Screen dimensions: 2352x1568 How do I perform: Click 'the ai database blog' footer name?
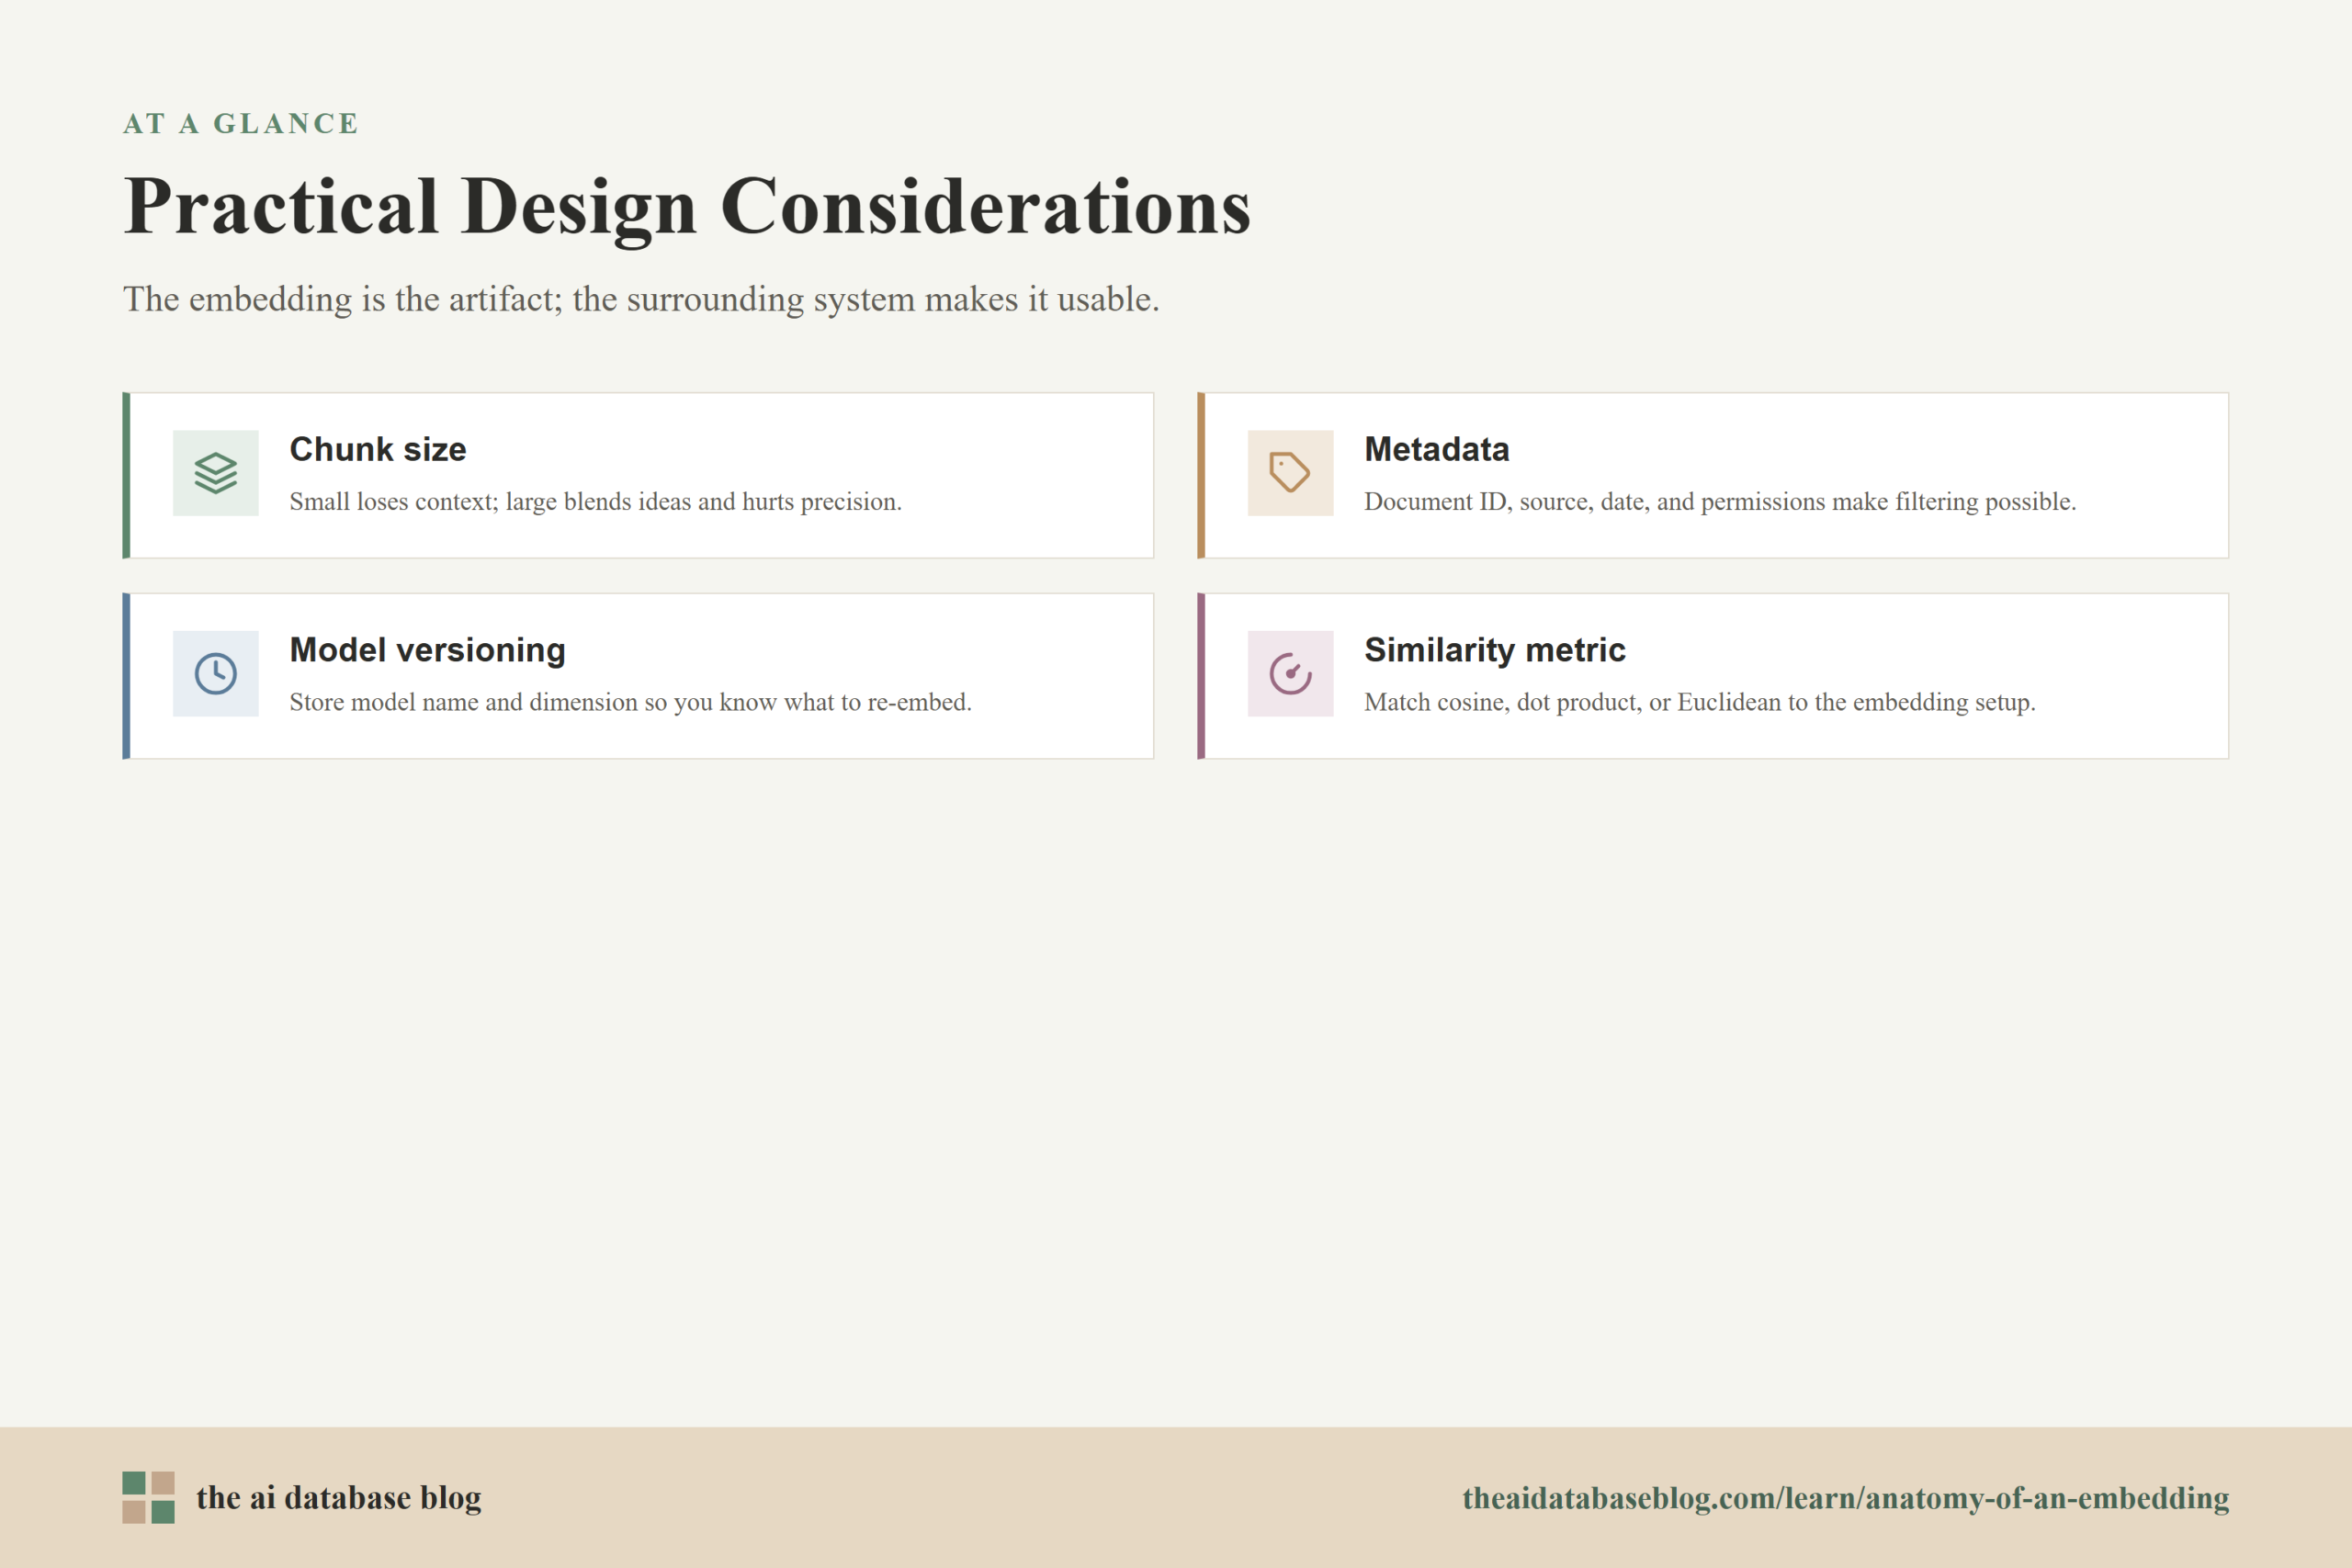pos(338,1498)
